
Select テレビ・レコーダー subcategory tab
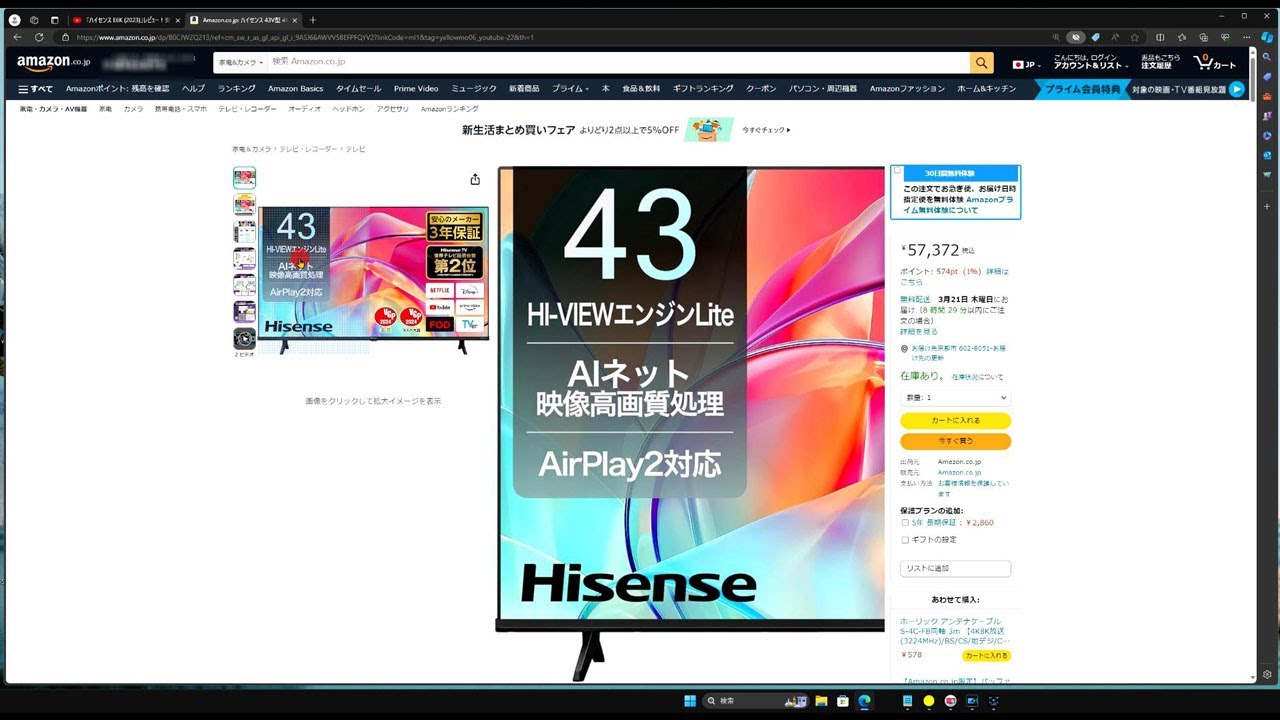pyautogui.click(x=247, y=109)
